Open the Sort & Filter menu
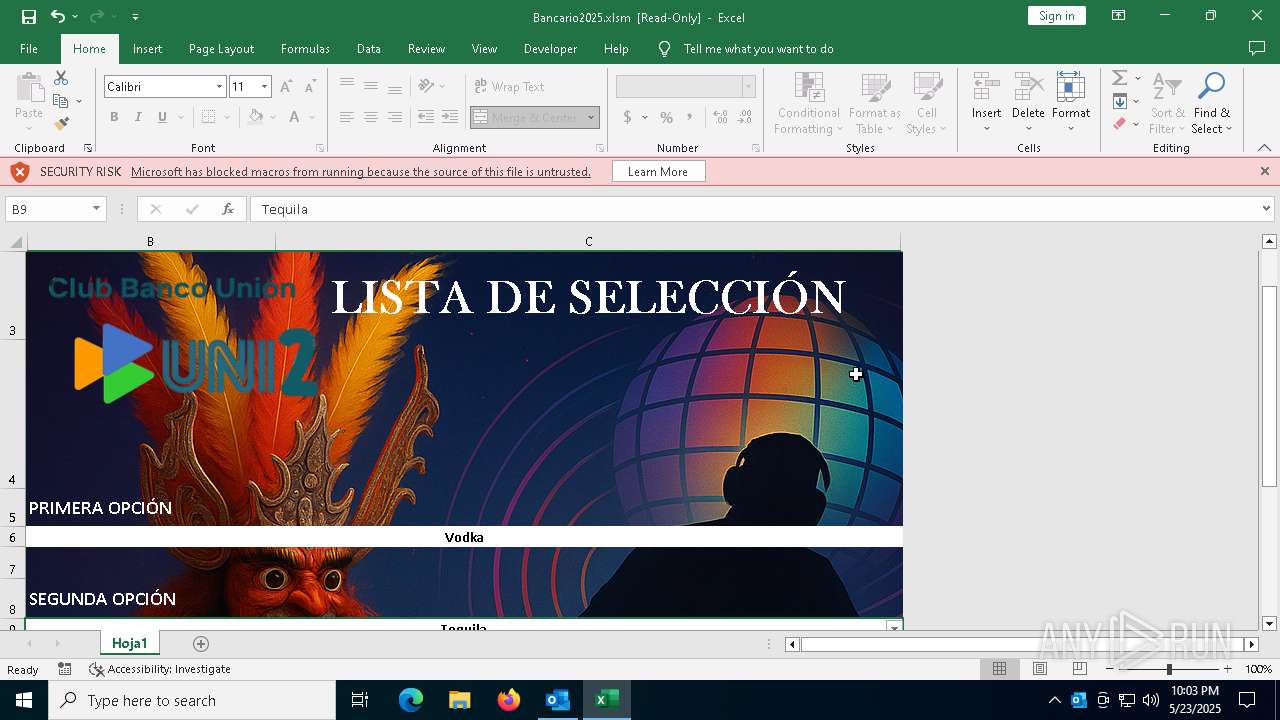 click(1167, 103)
